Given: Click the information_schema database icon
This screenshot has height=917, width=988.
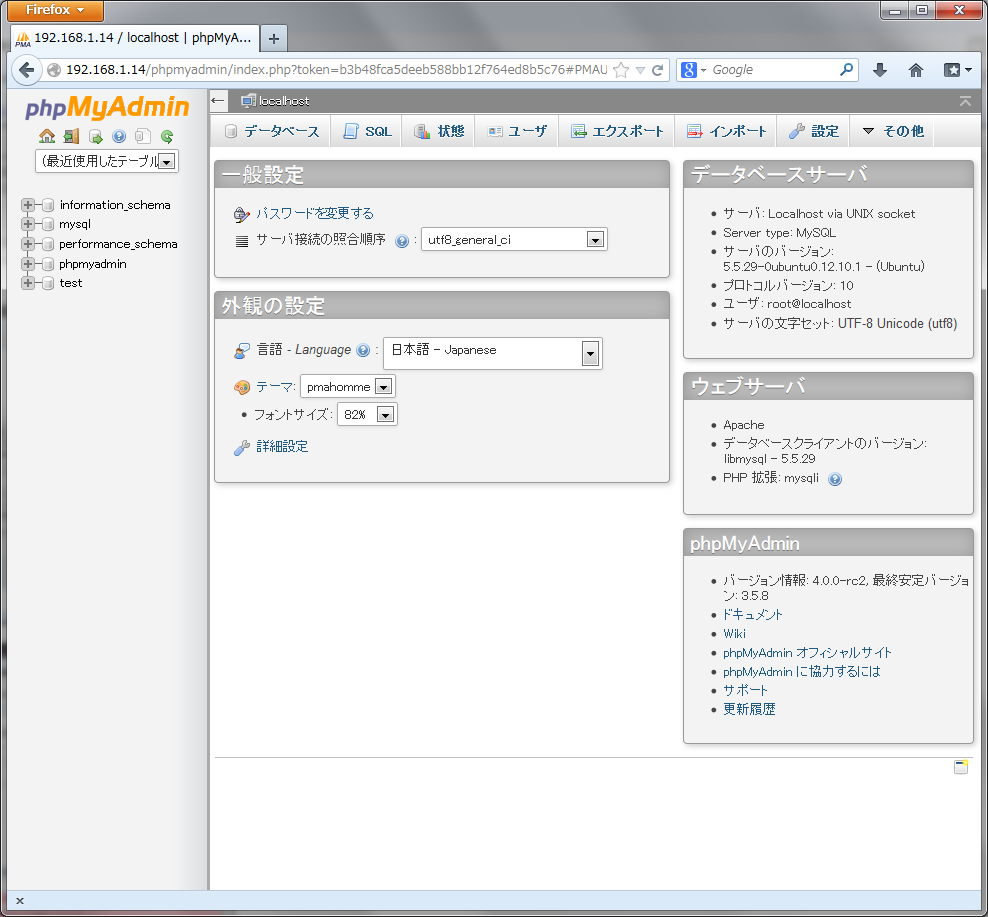Looking at the screenshot, I should point(48,205).
